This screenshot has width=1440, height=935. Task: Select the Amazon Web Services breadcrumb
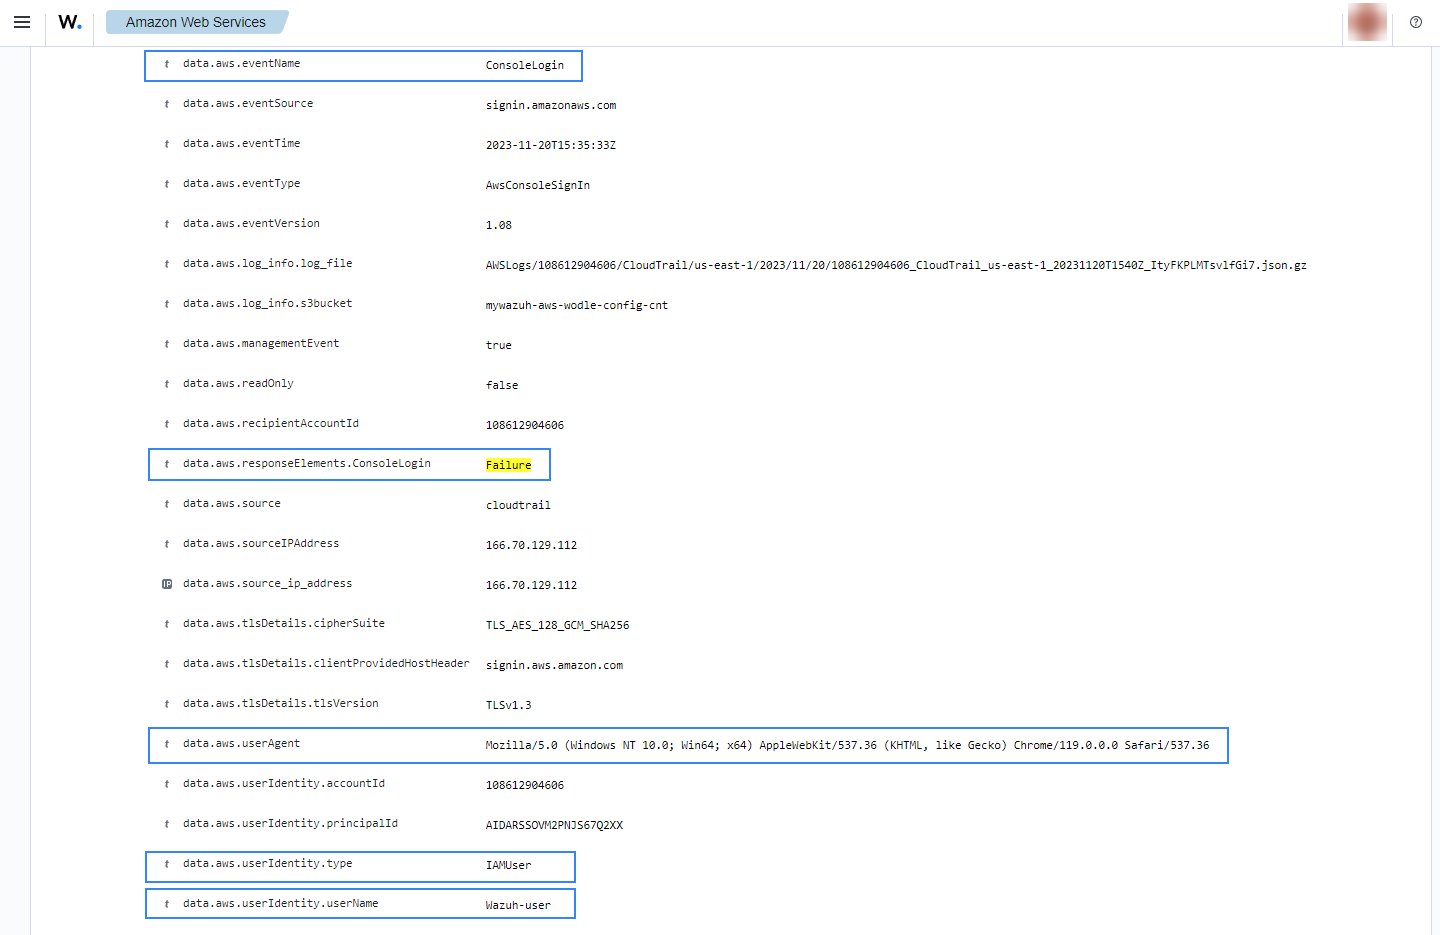coord(196,22)
